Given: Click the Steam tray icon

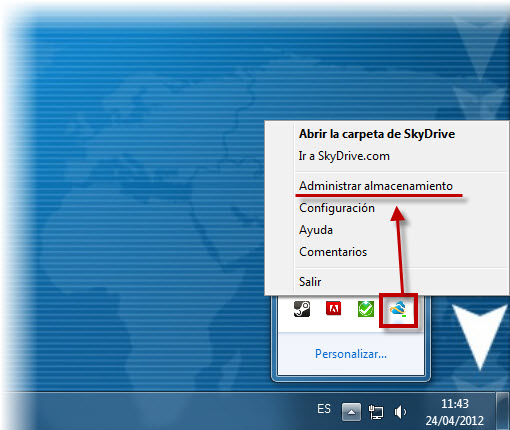Looking at the screenshot, I should (302, 309).
